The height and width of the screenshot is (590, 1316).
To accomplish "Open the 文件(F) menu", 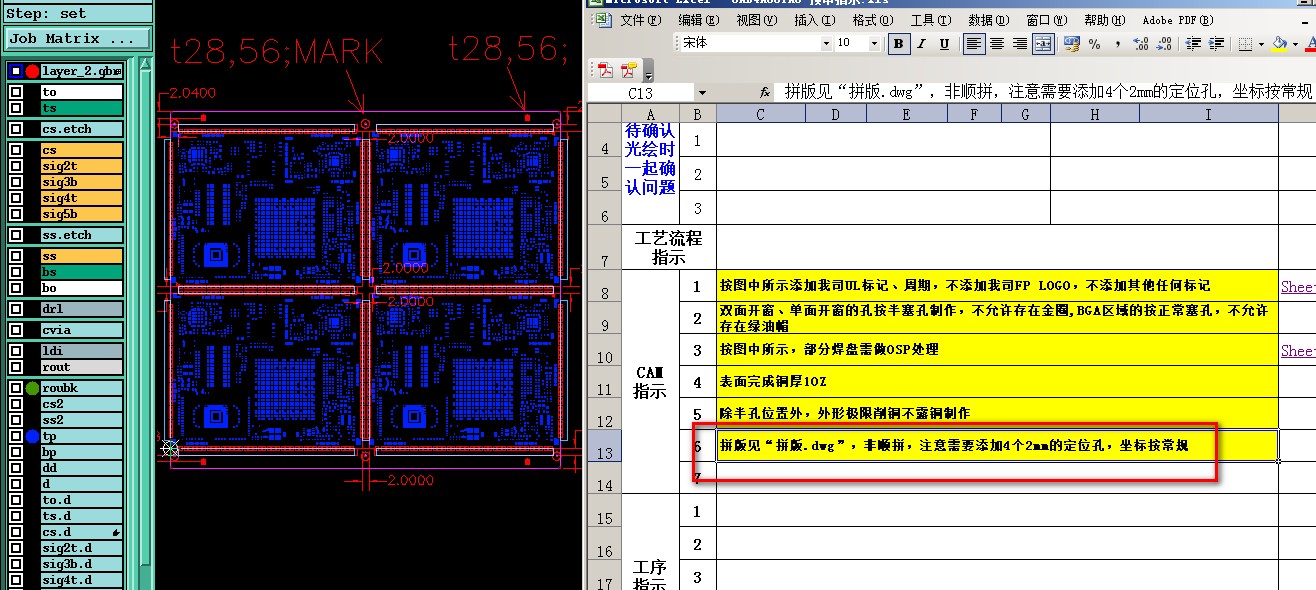I will [x=640, y=20].
